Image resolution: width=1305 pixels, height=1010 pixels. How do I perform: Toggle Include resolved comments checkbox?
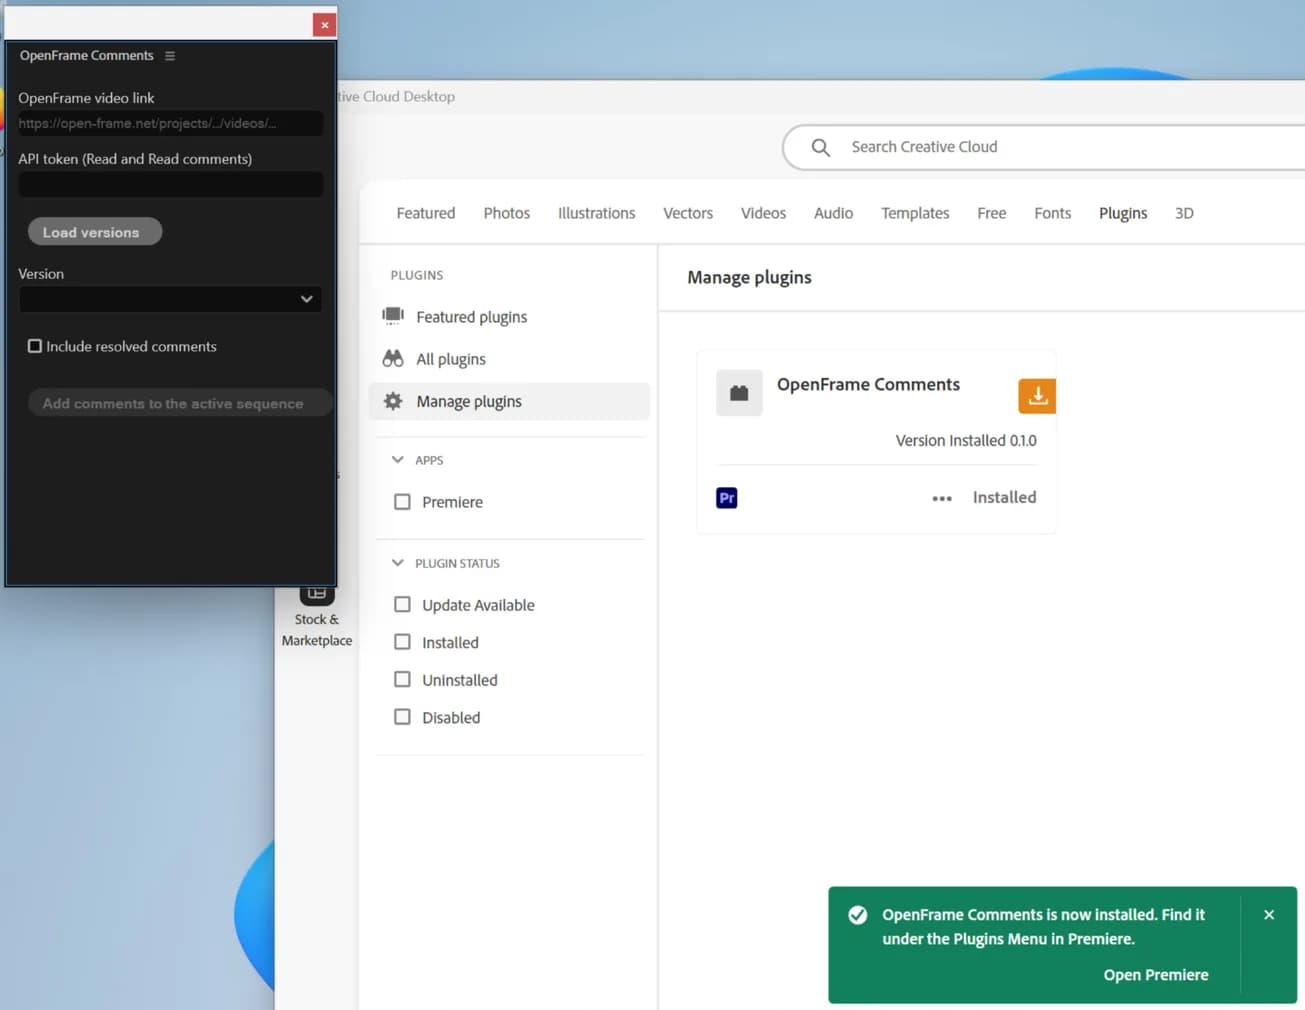point(35,346)
